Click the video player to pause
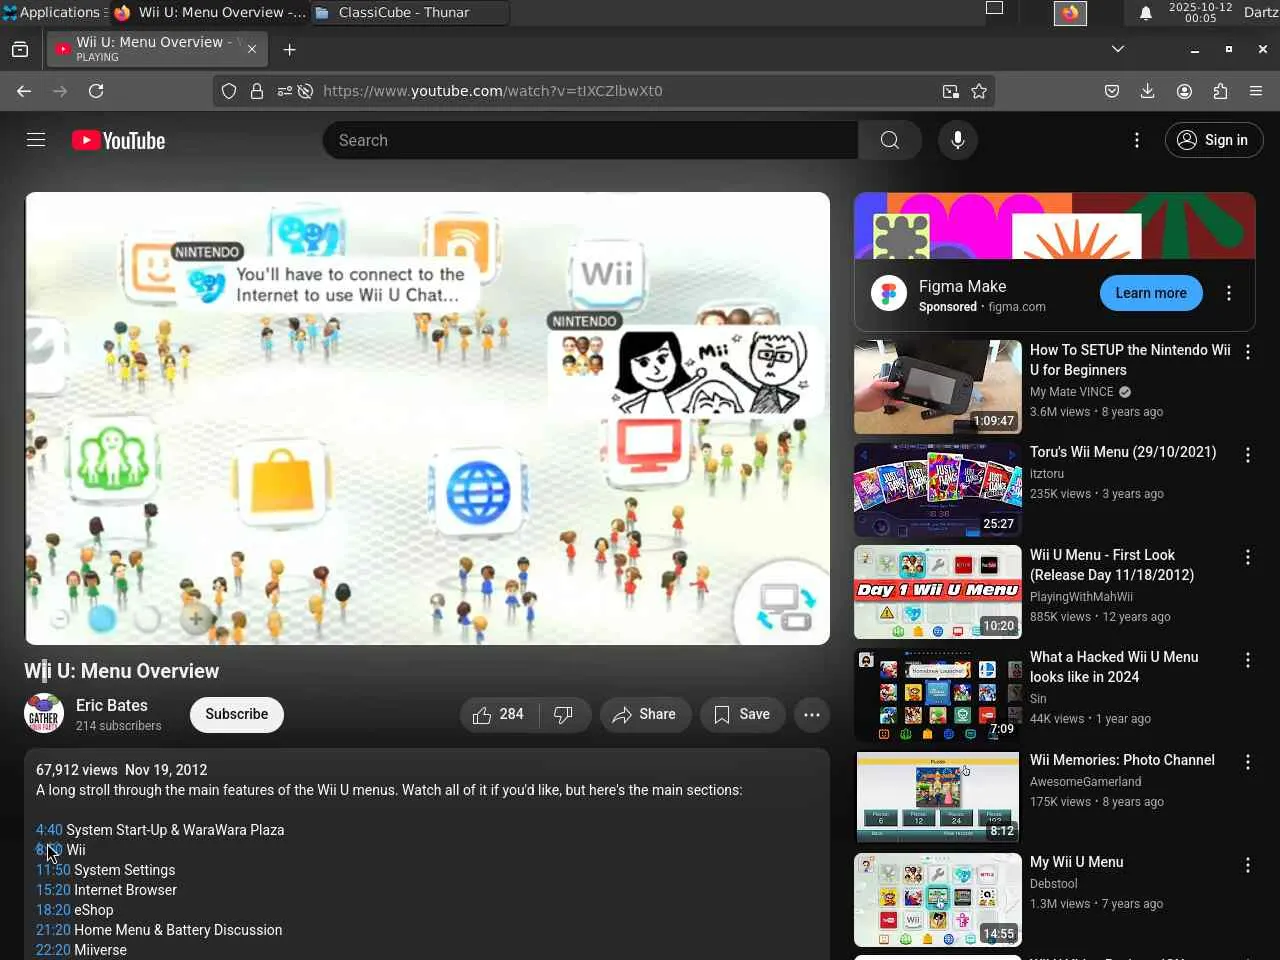Viewport: 1280px width, 960px height. coord(427,418)
